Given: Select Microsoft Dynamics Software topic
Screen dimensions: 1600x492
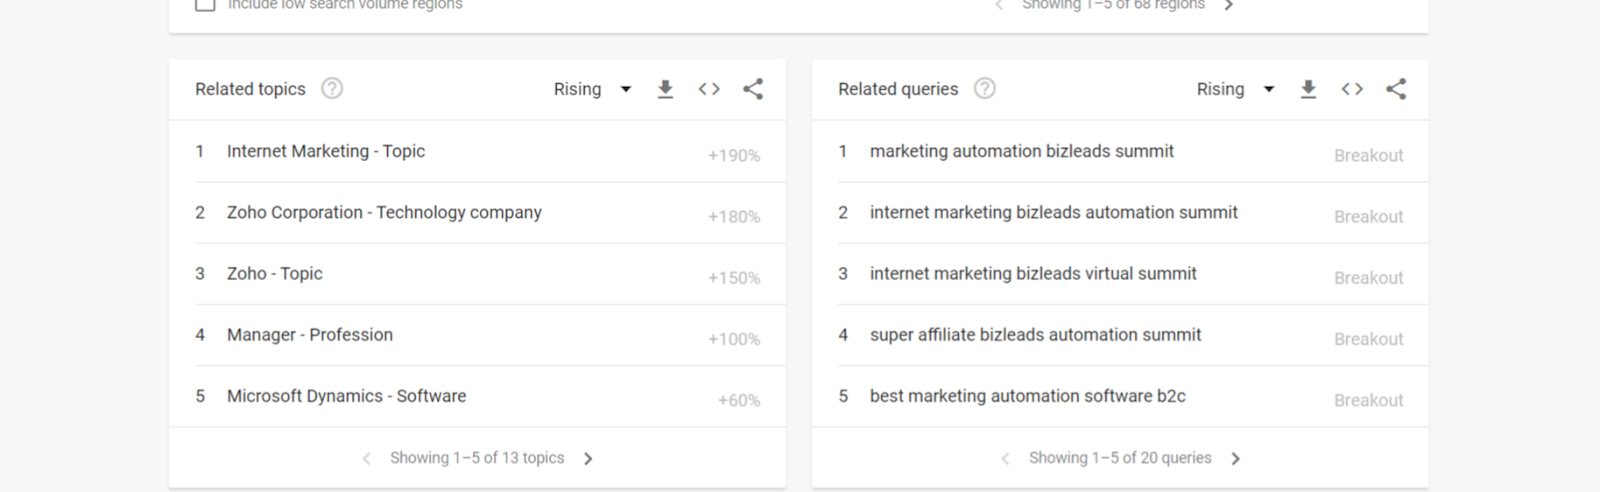Looking at the screenshot, I should (346, 396).
